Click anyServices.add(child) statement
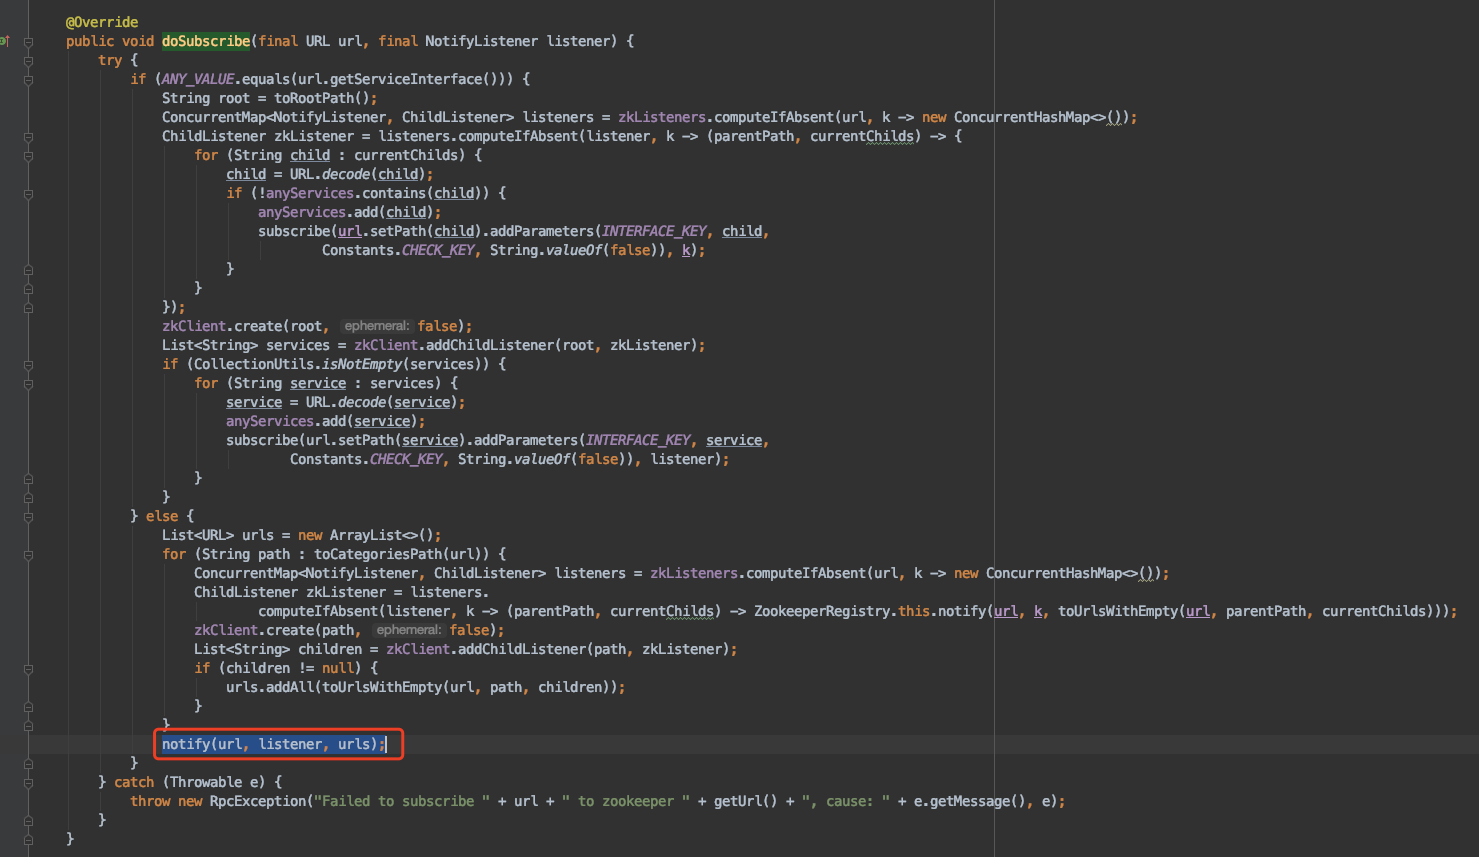This screenshot has height=857, width=1479. pos(349,212)
